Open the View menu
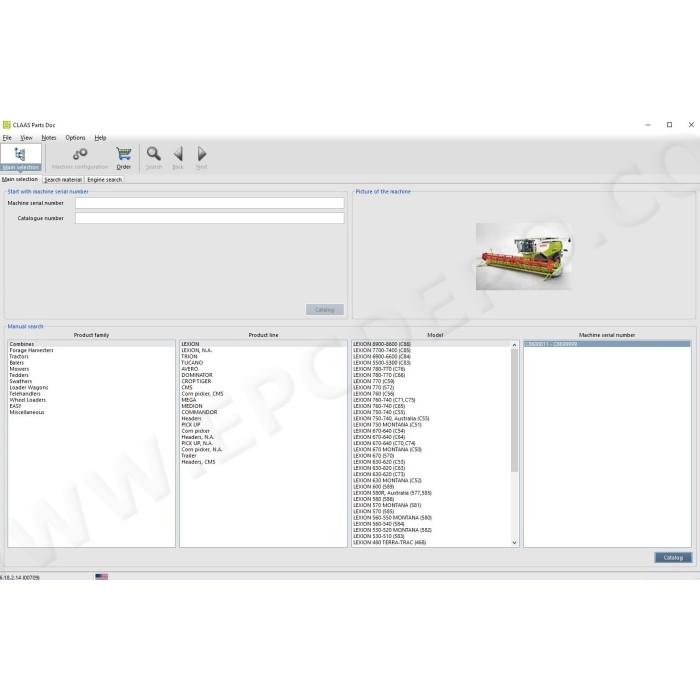This screenshot has width=700, height=700. click(x=26, y=138)
